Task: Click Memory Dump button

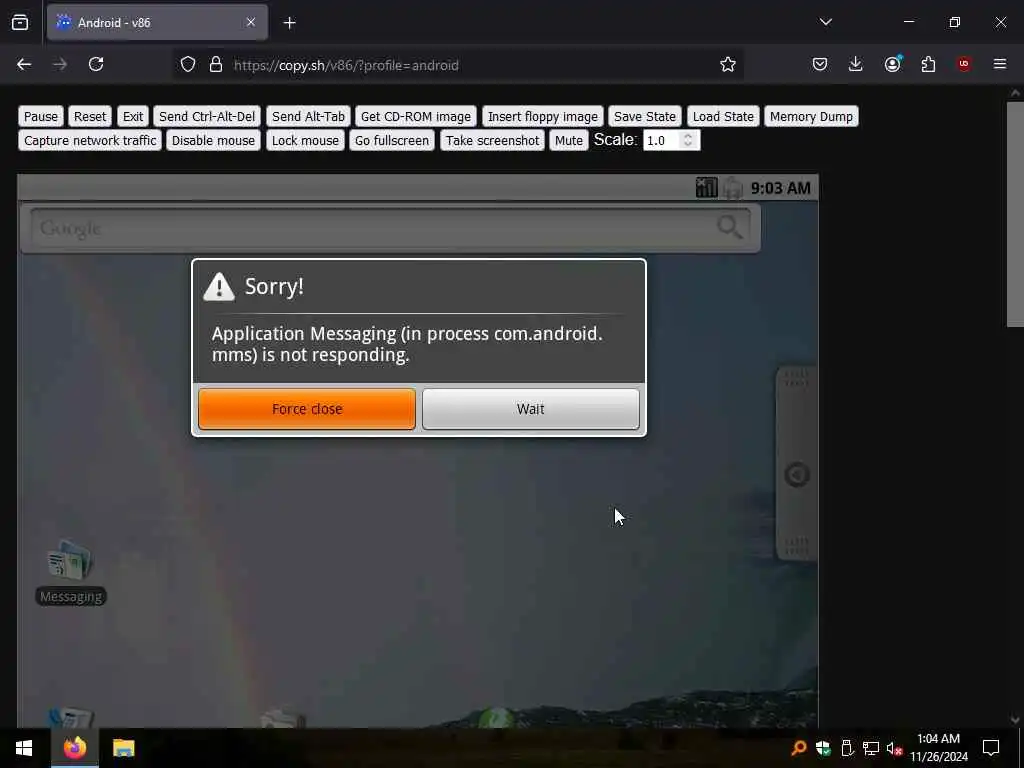Action: pyautogui.click(x=811, y=116)
